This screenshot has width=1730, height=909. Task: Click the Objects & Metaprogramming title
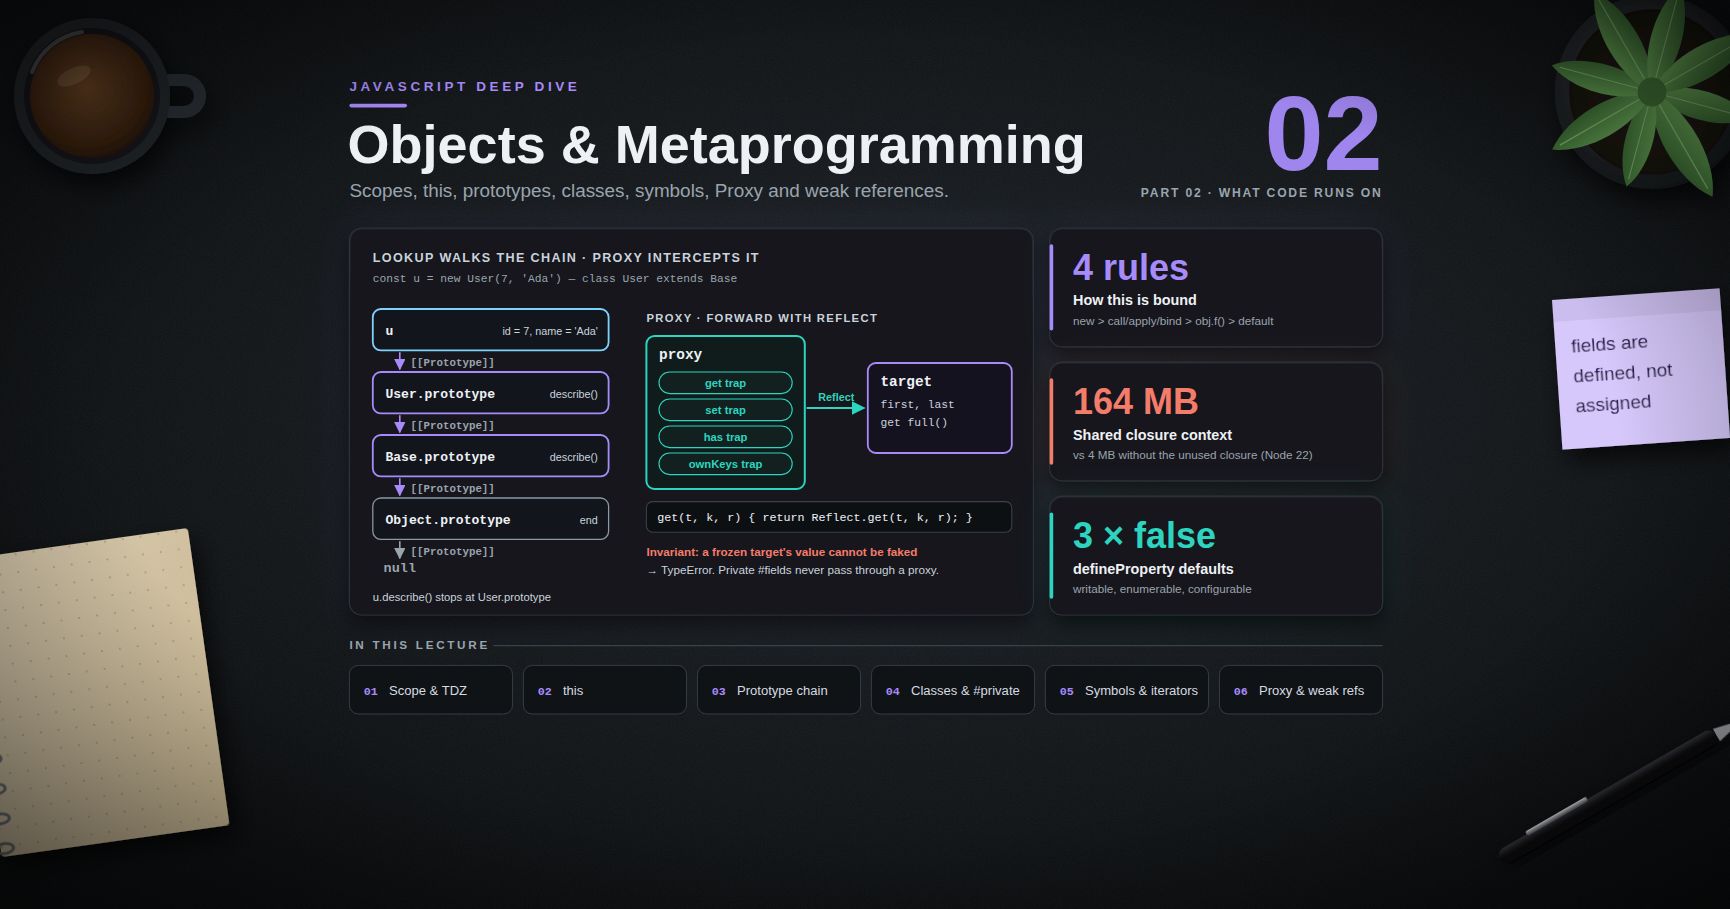(716, 145)
